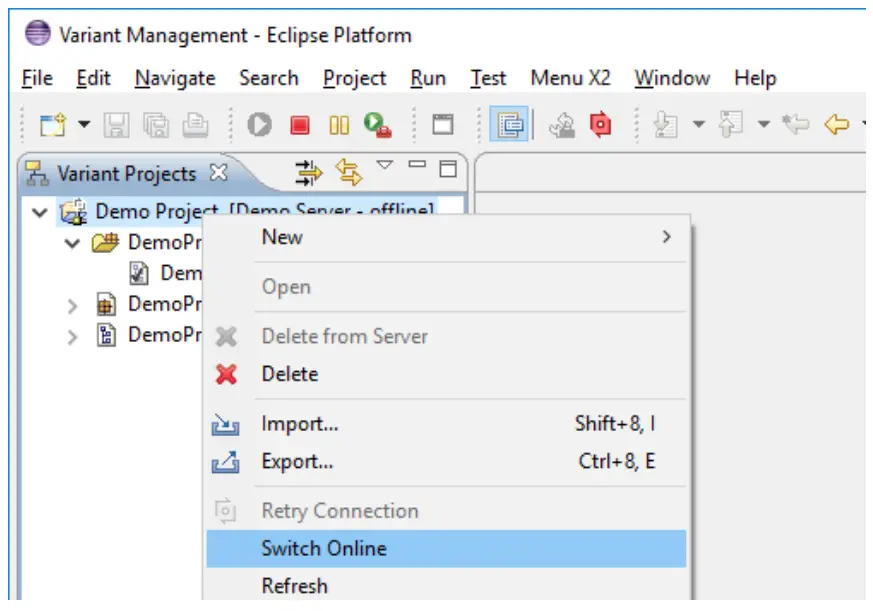The height and width of the screenshot is (611, 873).
Task: Open the Window menu
Action: (672, 78)
